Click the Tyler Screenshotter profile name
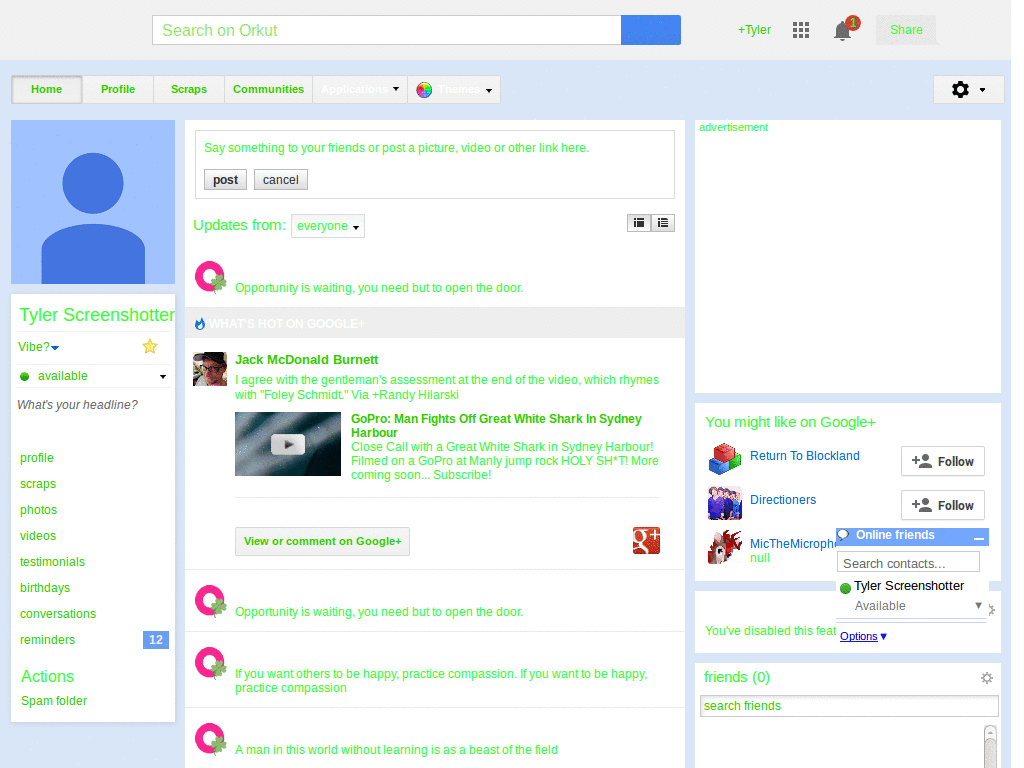 97,315
